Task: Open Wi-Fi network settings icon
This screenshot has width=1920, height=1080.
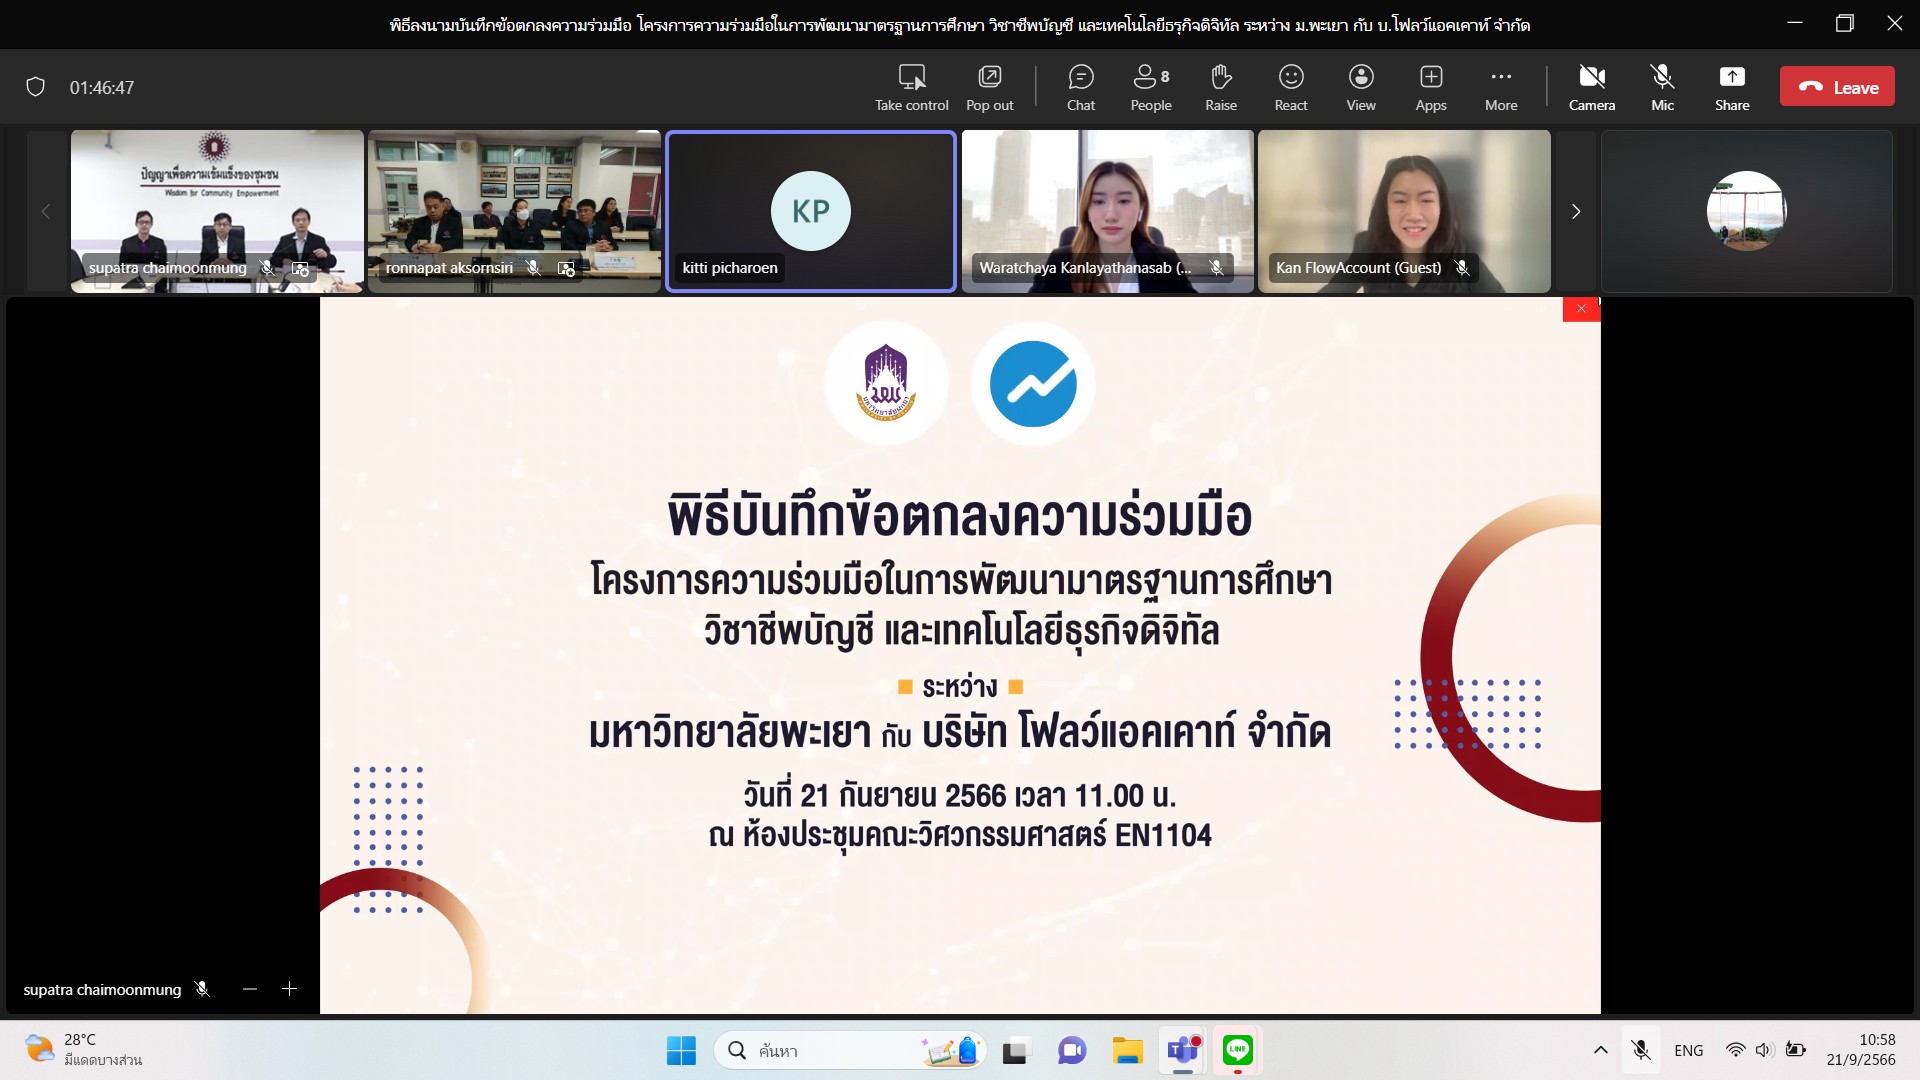Action: tap(1736, 1050)
